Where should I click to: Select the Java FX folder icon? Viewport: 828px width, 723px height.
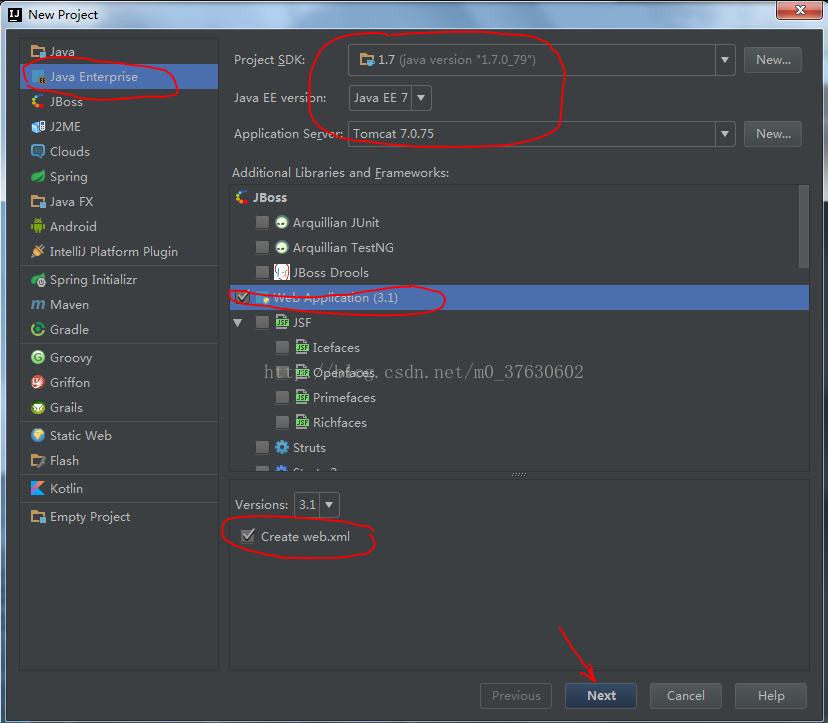coord(38,201)
